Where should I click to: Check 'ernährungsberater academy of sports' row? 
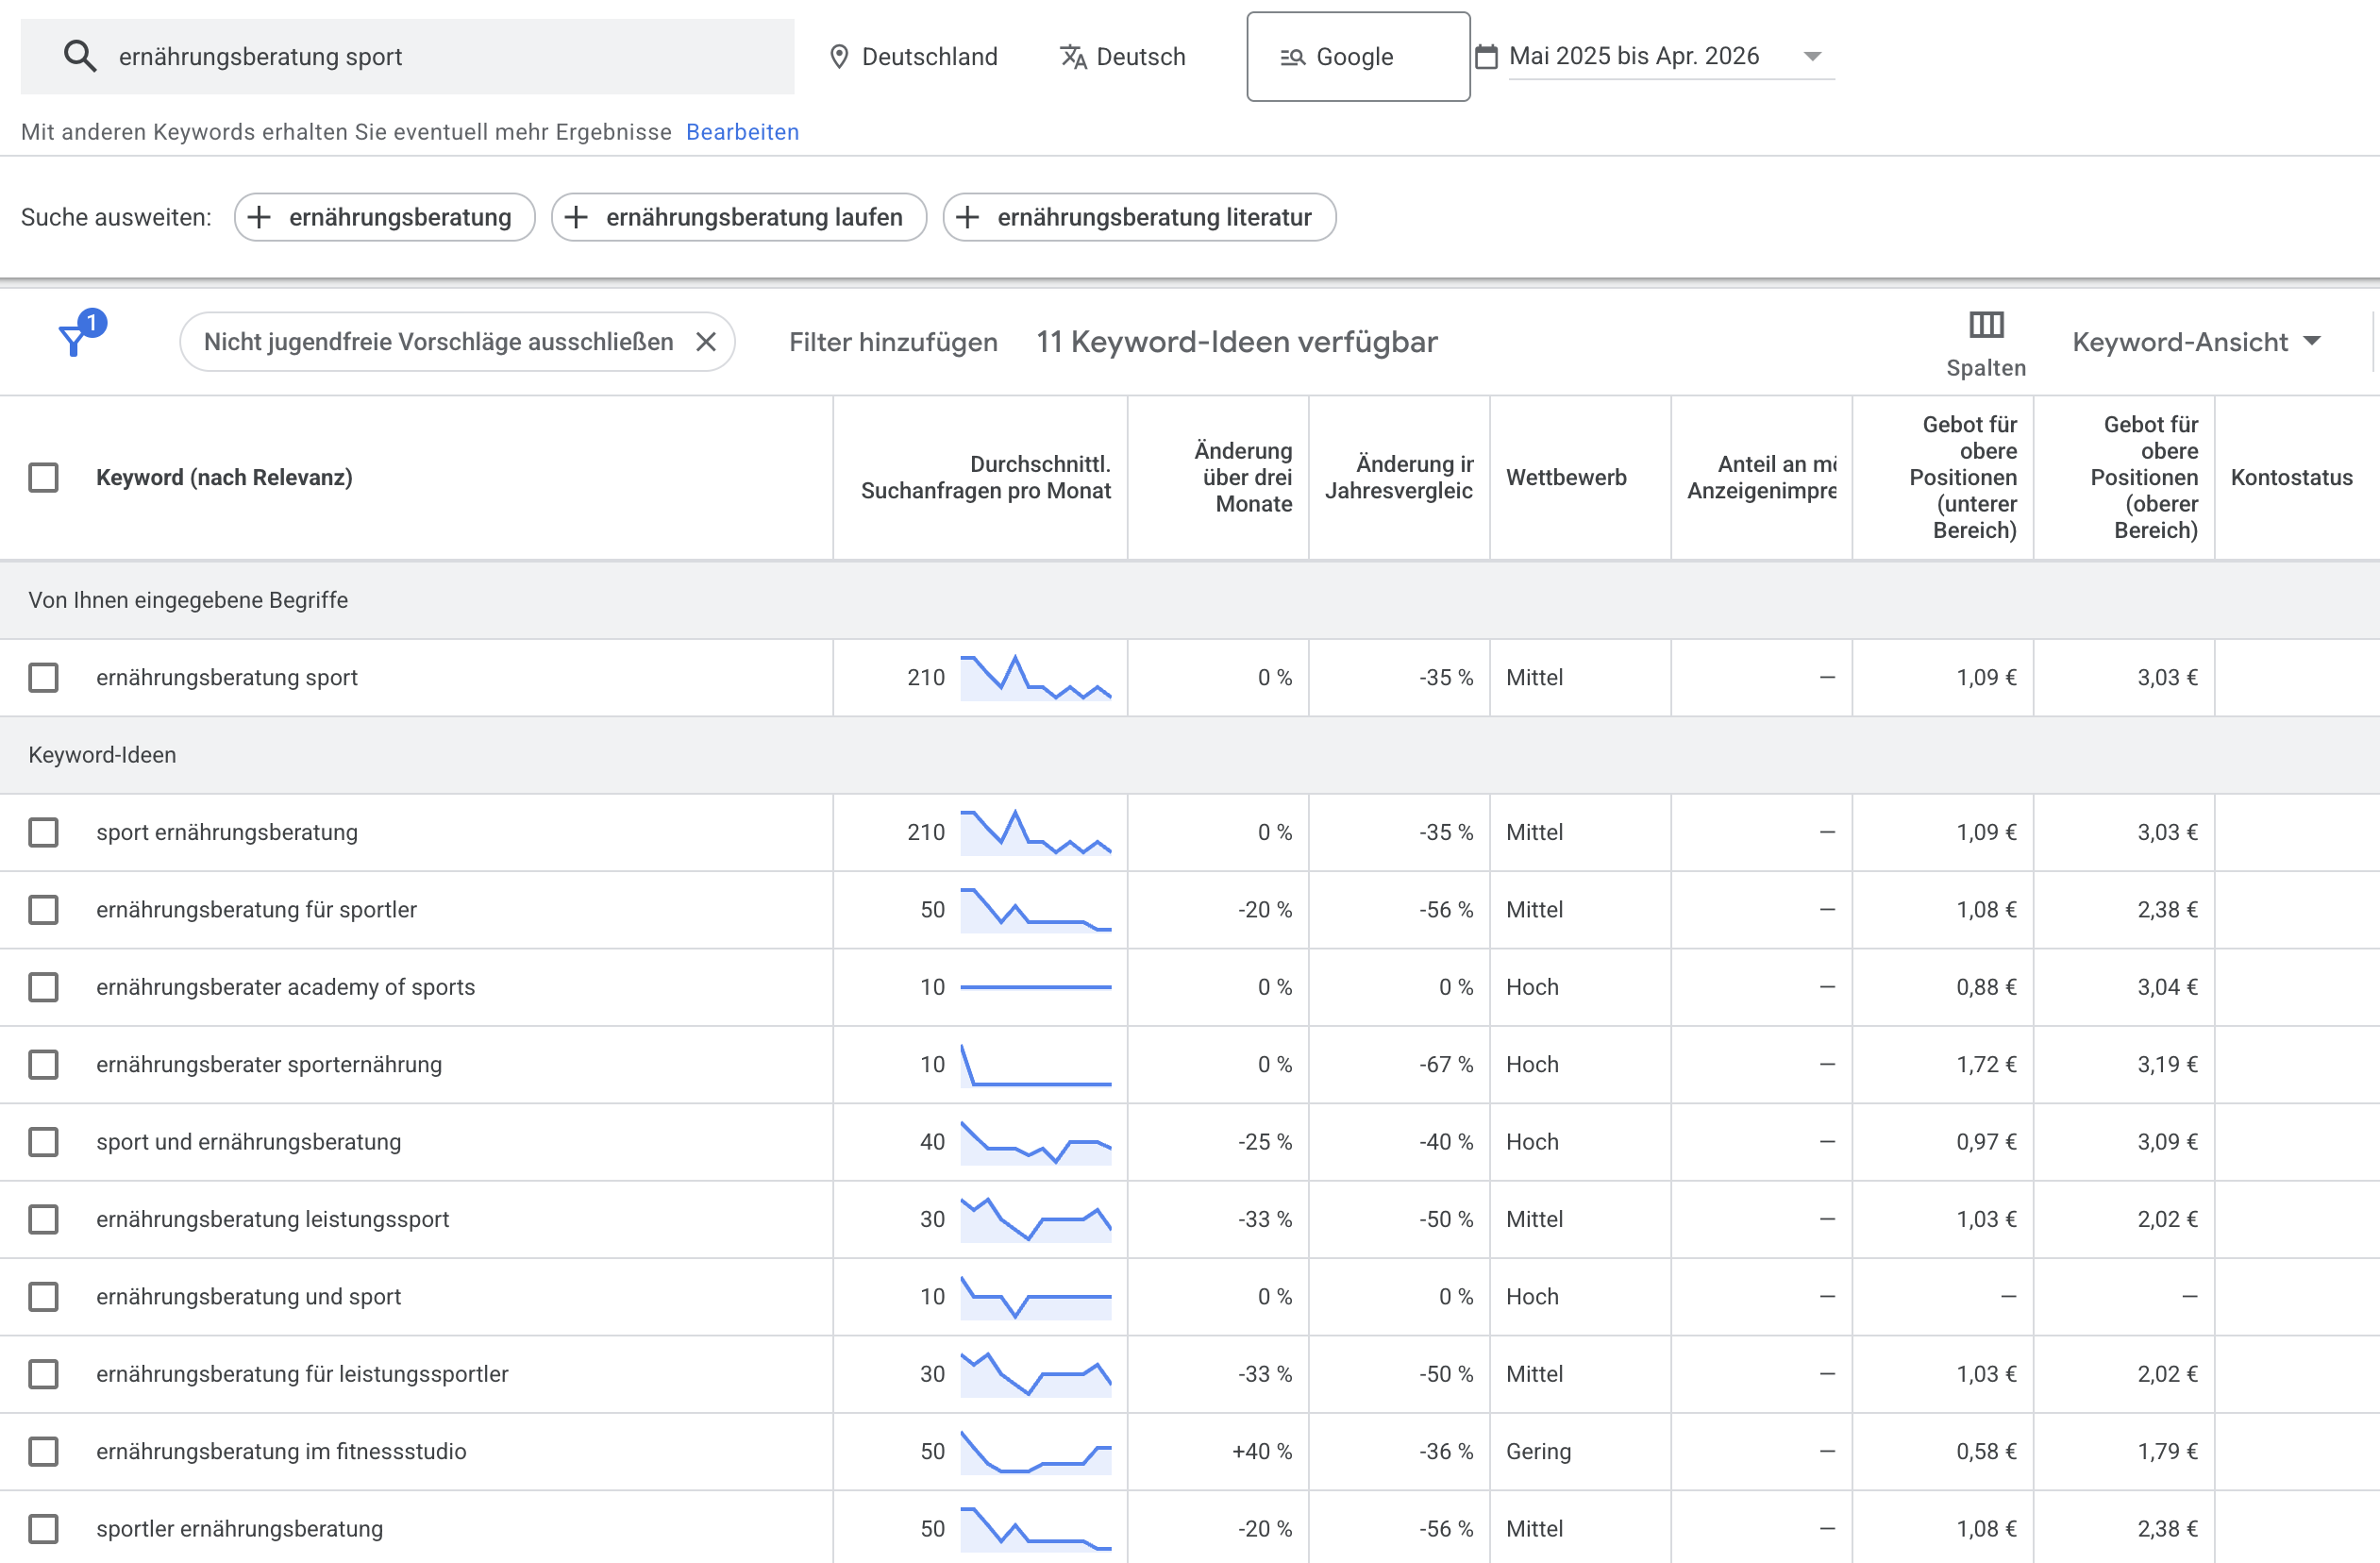pos(43,987)
